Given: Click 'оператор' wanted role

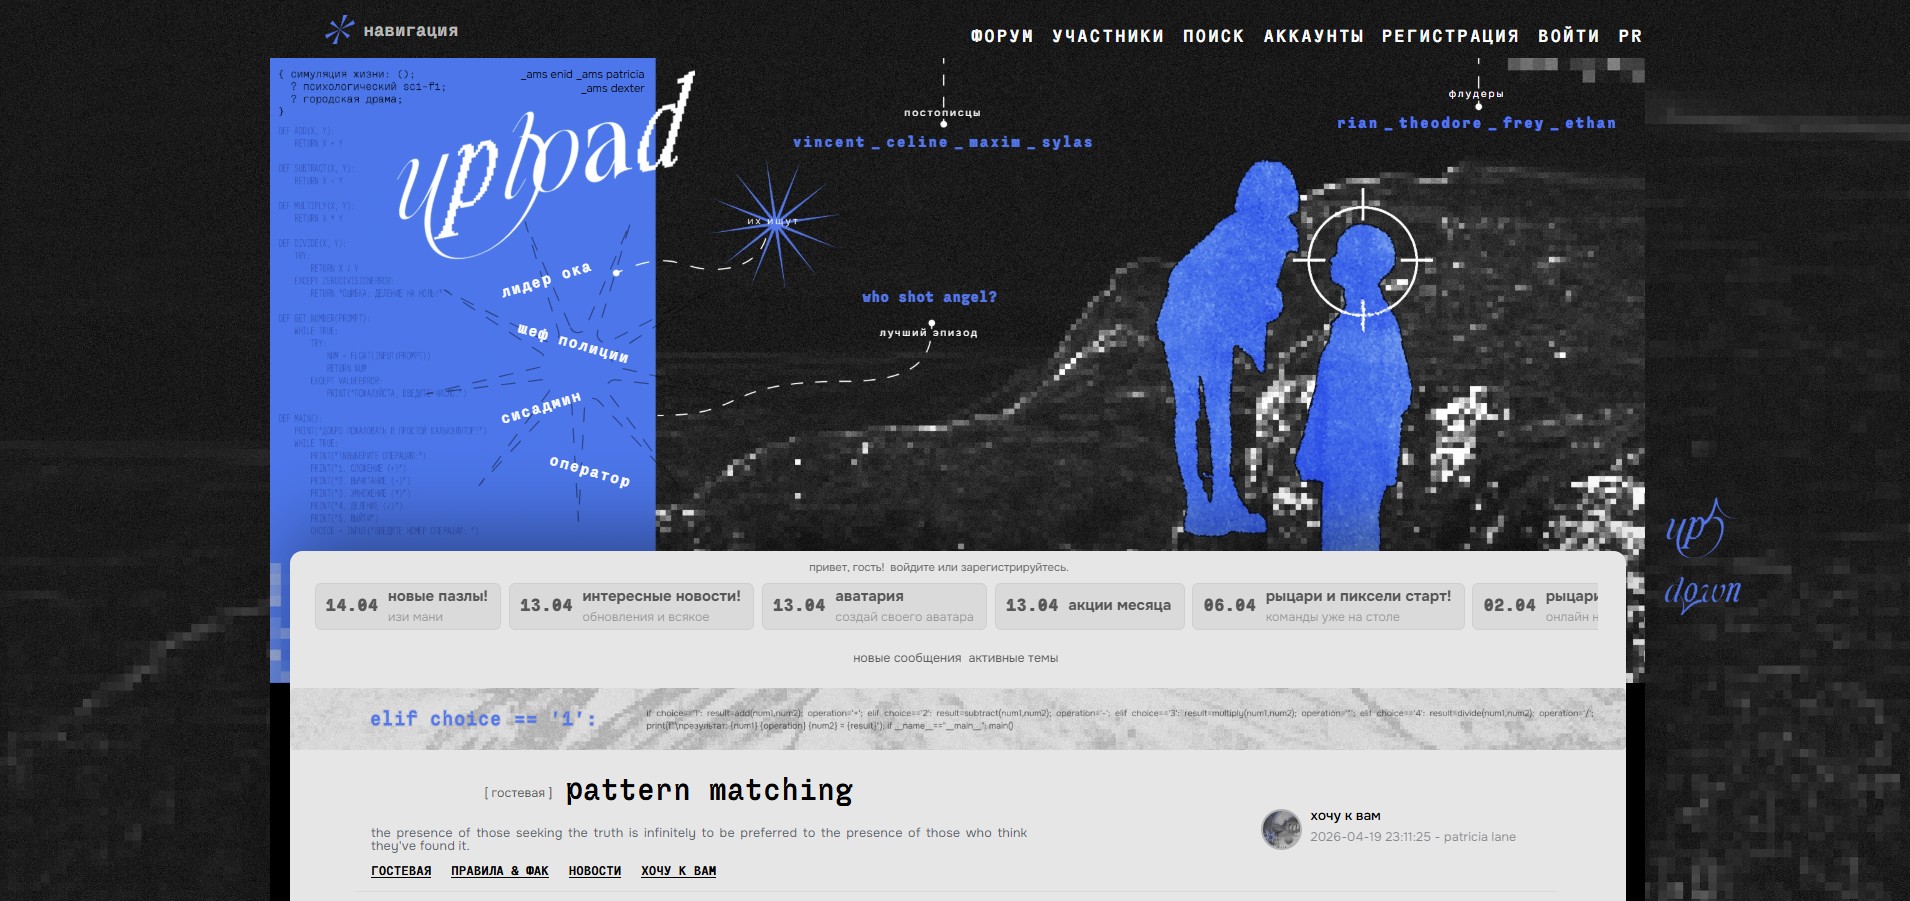Looking at the screenshot, I should (590, 471).
